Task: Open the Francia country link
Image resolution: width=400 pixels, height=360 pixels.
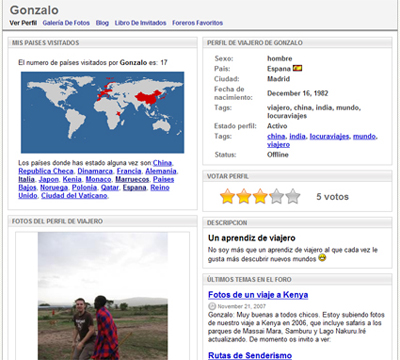Action: (x=129, y=171)
